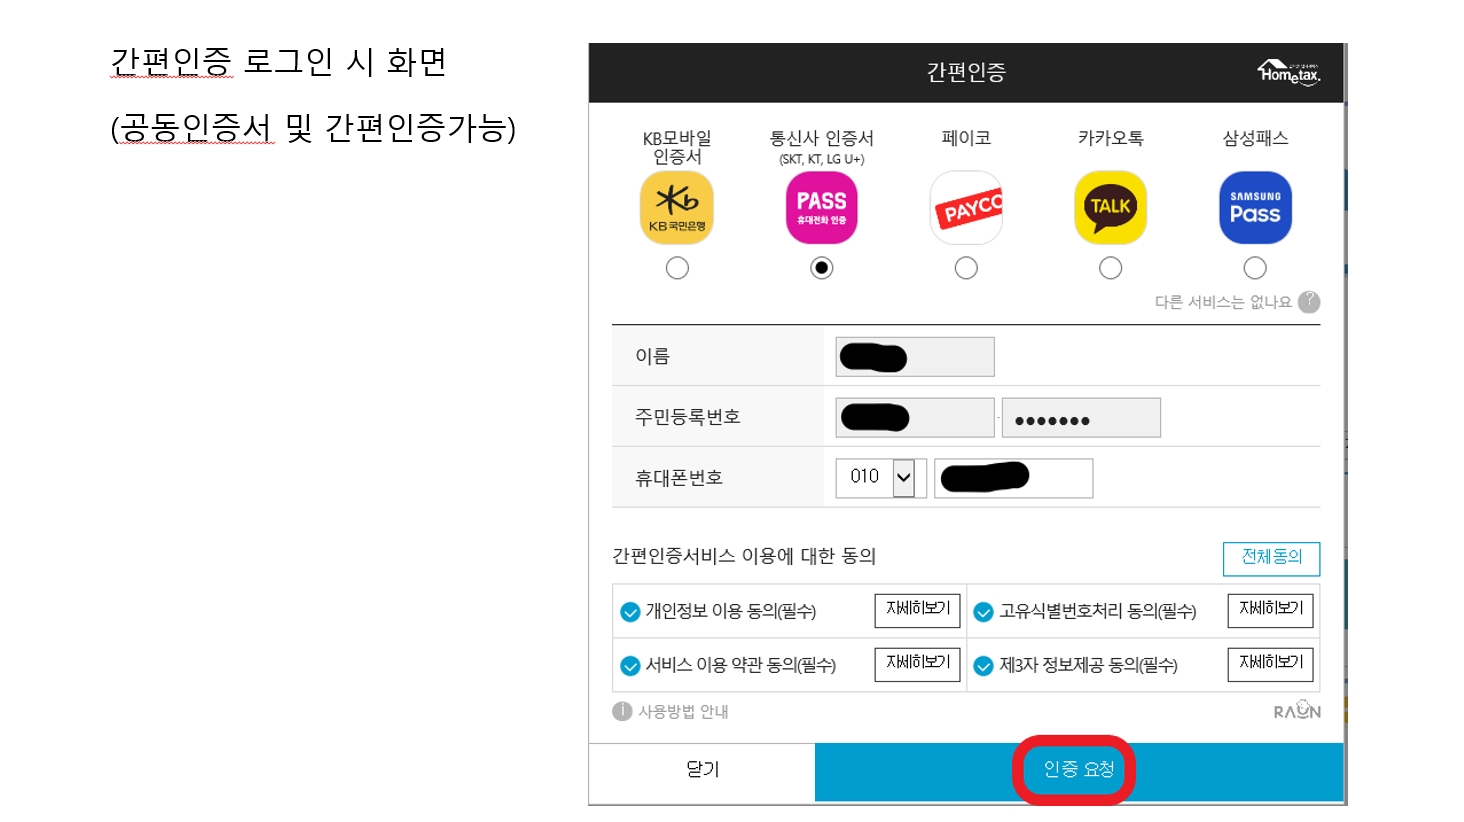Screen dimensions: 1464x822
Task: Click 자세히보기 next to 서비스 이용 약관 동의
Action: [917, 664]
